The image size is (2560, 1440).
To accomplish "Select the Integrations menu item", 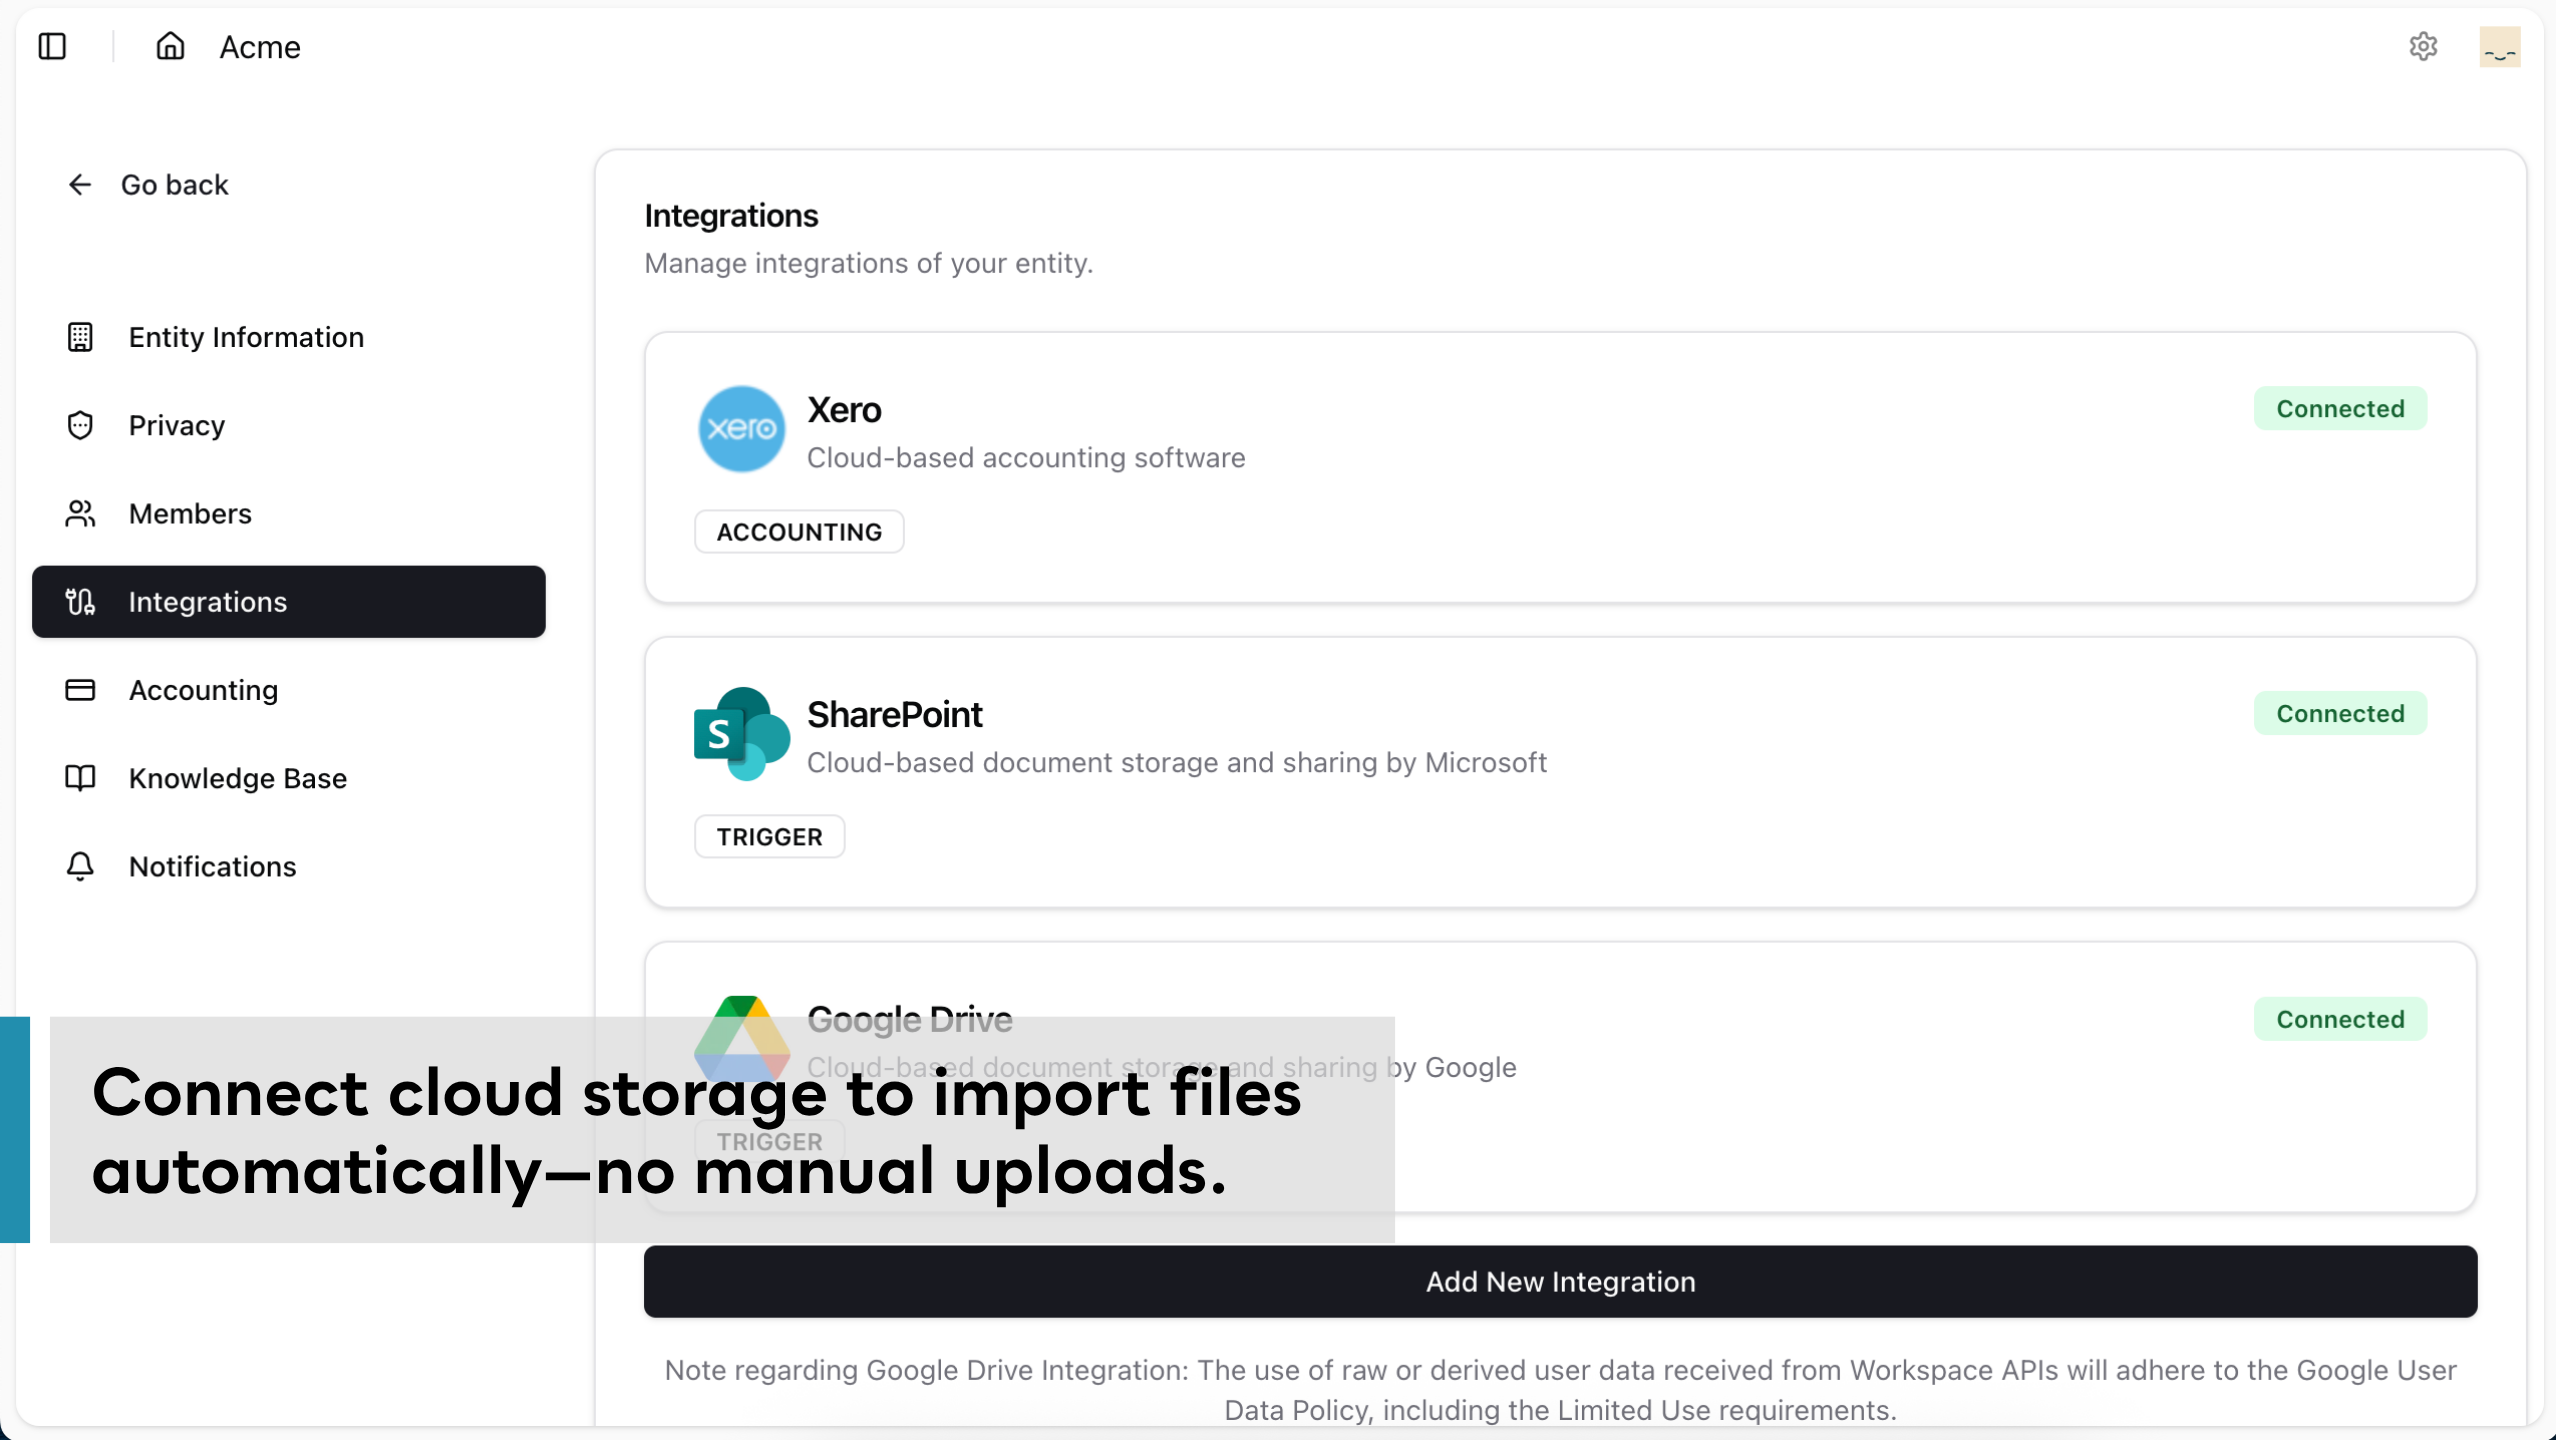I will [289, 602].
